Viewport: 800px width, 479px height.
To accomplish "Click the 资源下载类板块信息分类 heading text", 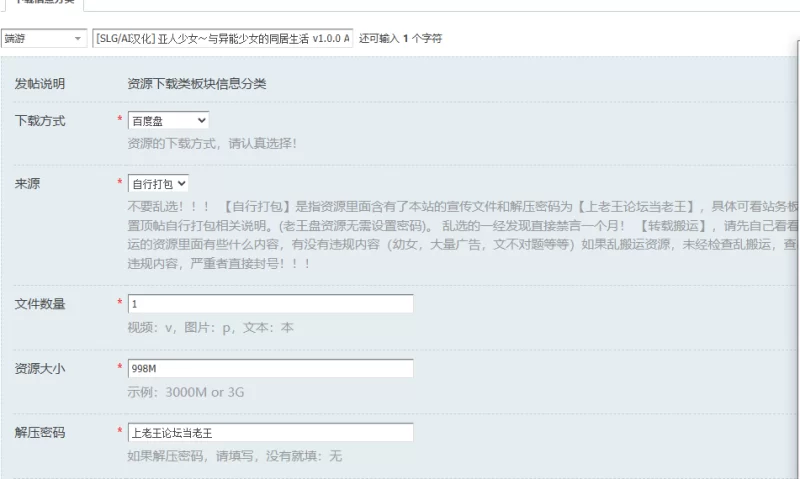I will [x=197, y=84].
